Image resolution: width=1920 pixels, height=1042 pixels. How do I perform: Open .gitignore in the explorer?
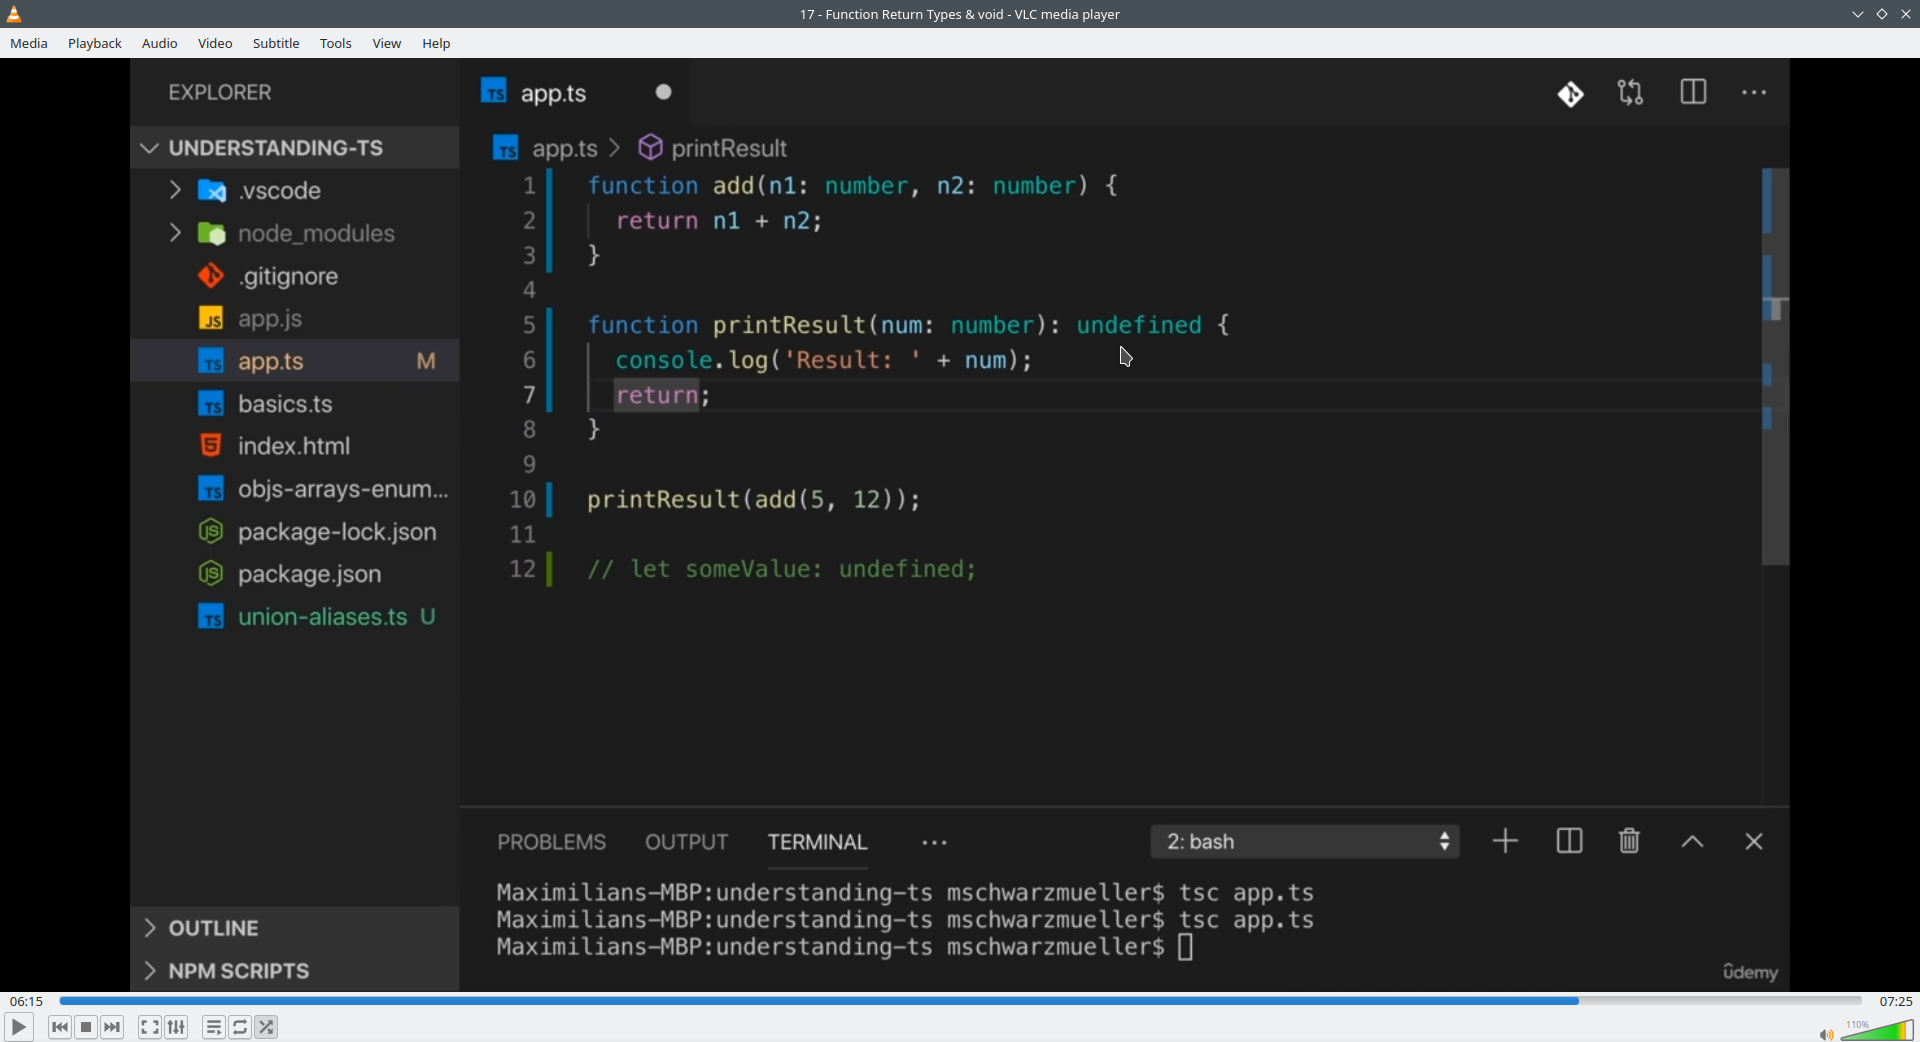tap(295, 276)
